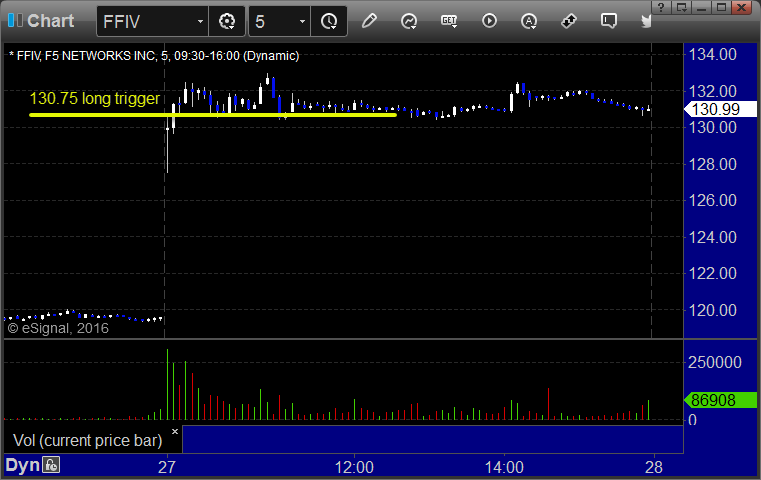Image resolution: width=761 pixels, height=480 pixels.
Task: Click the trade up-down arrows icon
Action: 569,21
